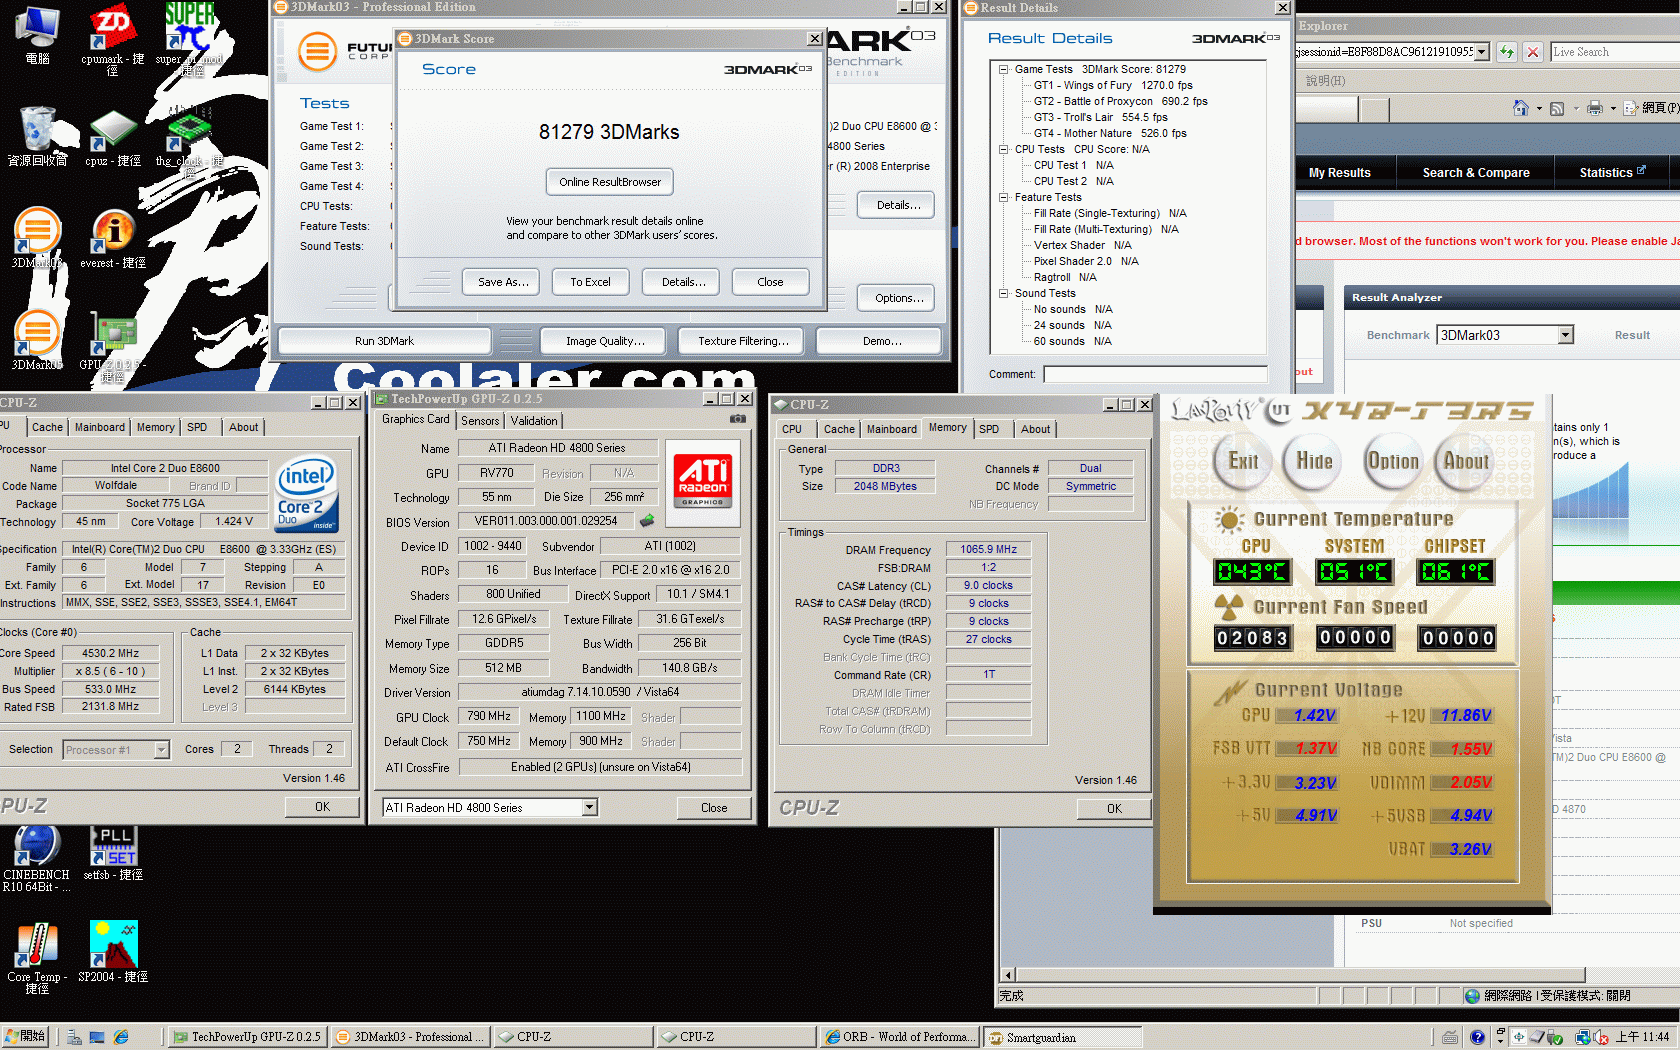
Task: Click the Options... button in 3DMark03
Action: 898,298
